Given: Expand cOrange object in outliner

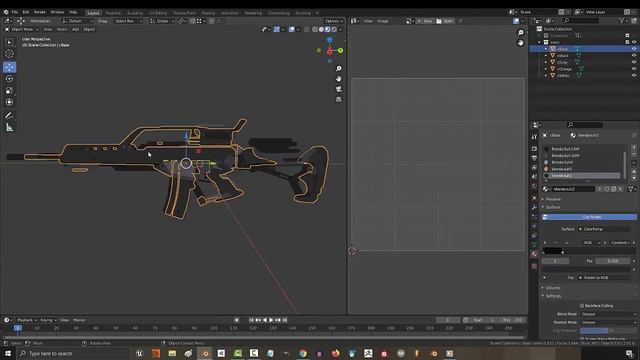Looking at the screenshot, I should (x=546, y=69).
